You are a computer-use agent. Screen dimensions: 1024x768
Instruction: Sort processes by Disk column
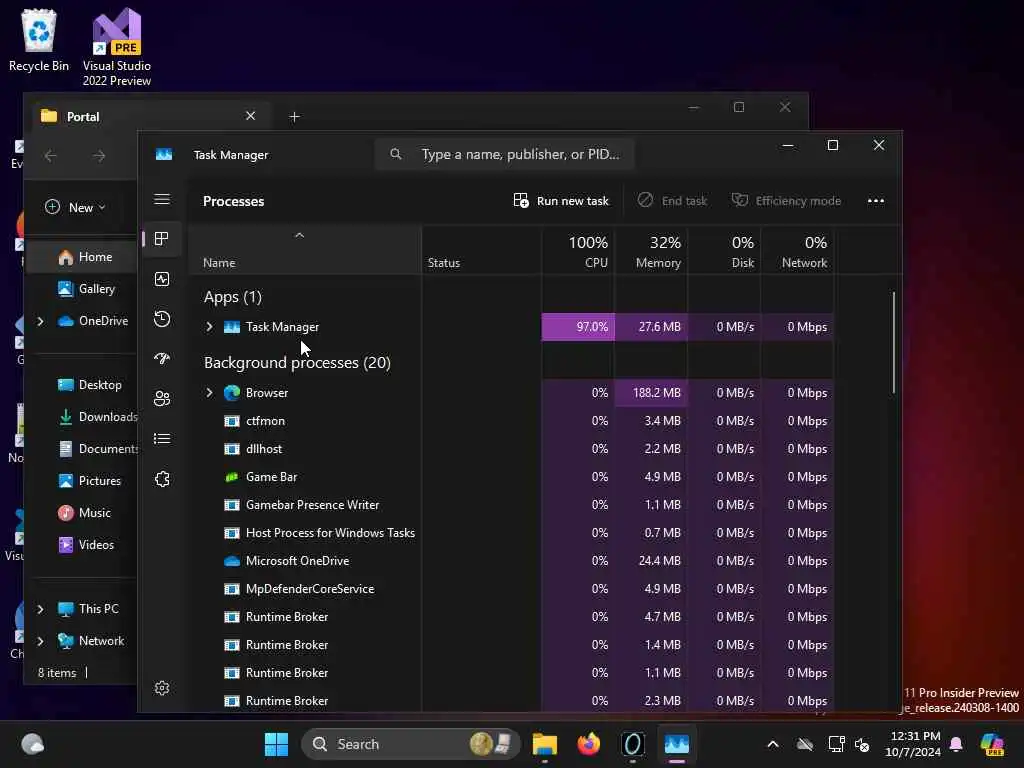(724, 251)
